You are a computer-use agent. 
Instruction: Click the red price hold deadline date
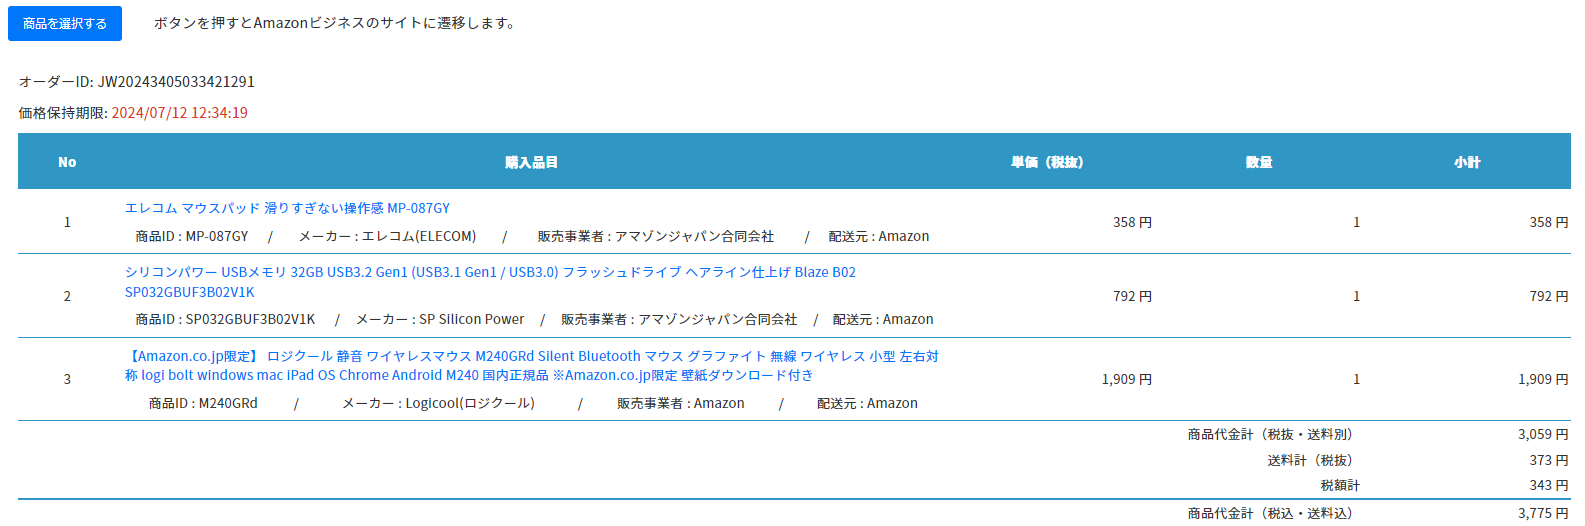180,113
